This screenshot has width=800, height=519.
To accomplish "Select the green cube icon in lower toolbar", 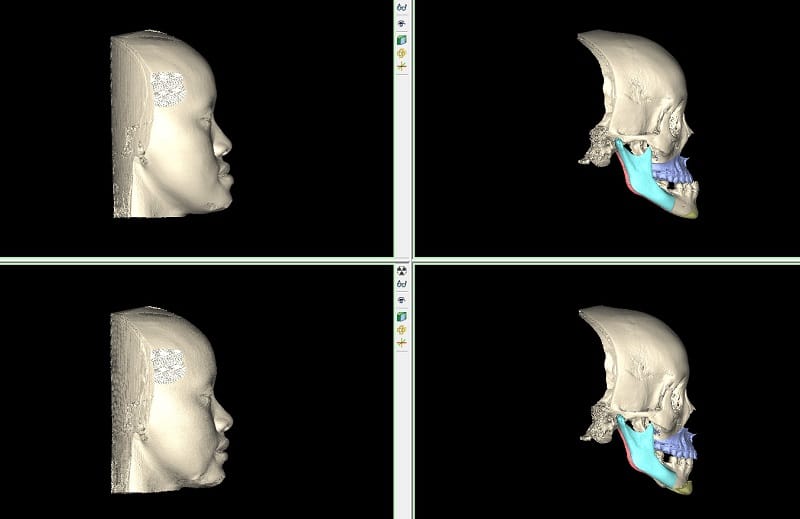I will [x=402, y=314].
